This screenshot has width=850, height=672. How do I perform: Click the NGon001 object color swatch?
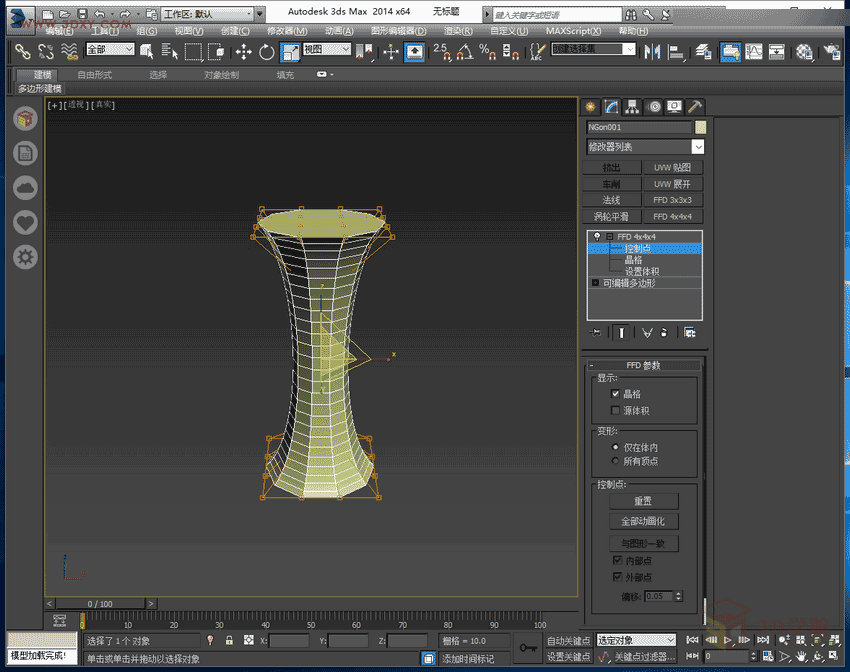pyautogui.click(x=701, y=127)
